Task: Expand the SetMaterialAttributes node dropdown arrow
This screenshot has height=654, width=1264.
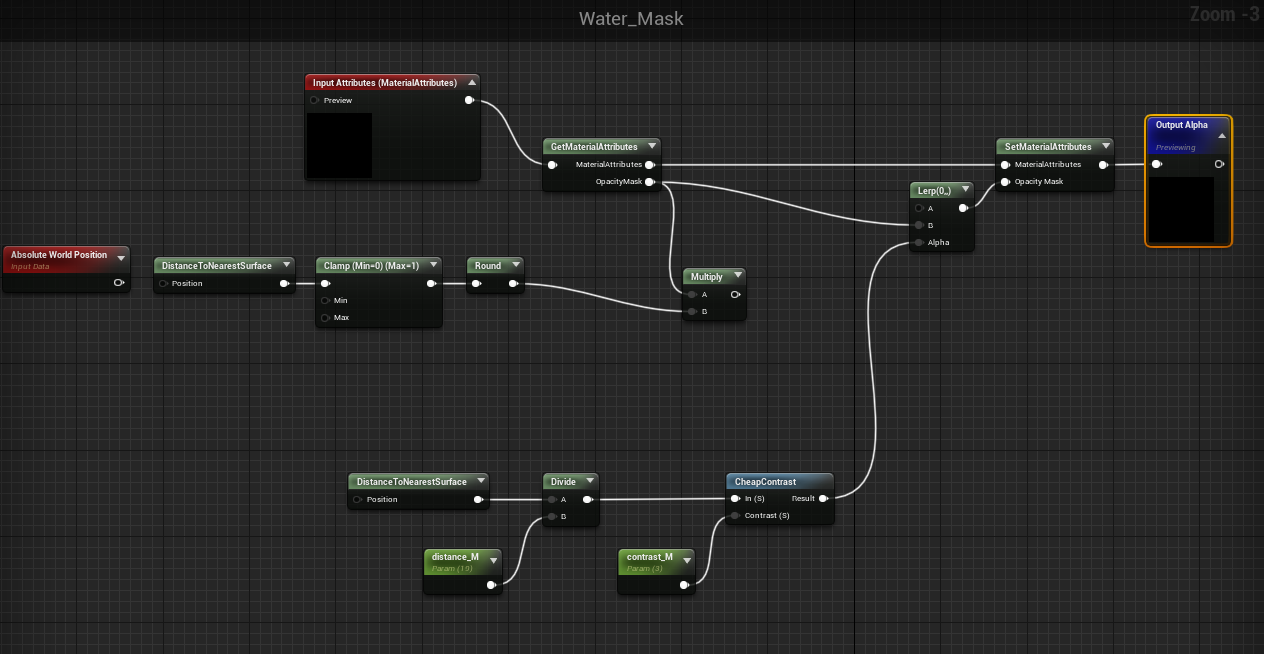Action: tap(1106, 146)
